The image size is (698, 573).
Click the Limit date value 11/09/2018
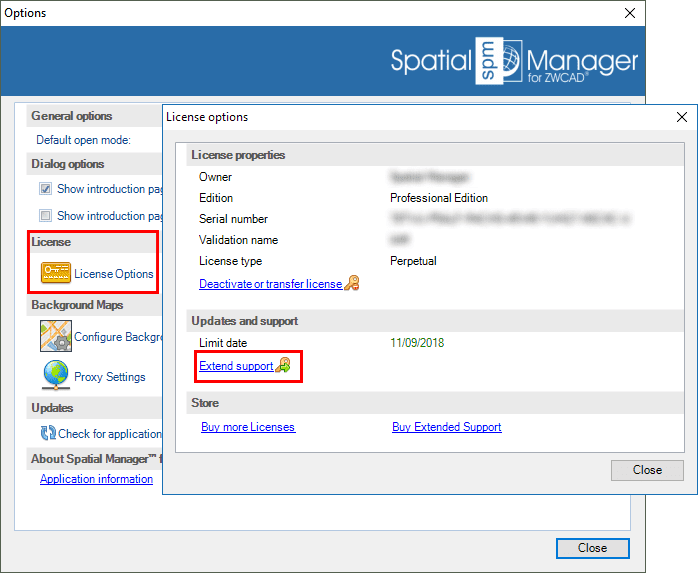417,343
